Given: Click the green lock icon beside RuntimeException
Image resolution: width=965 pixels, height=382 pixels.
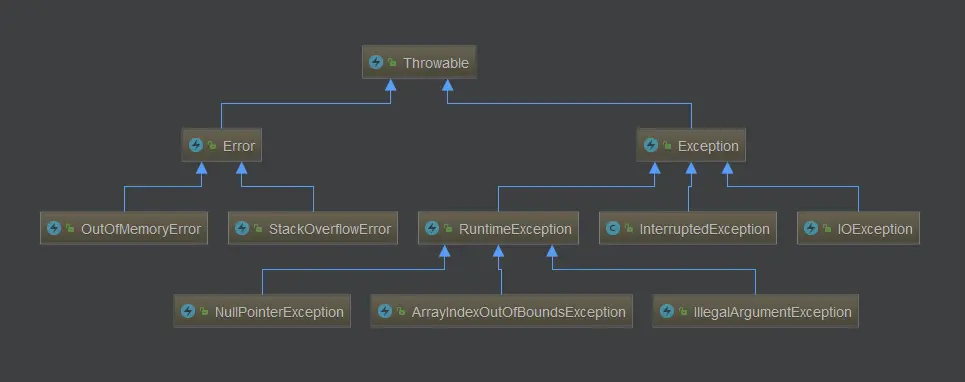Looking at the screenshot, I should click(447, 229).
